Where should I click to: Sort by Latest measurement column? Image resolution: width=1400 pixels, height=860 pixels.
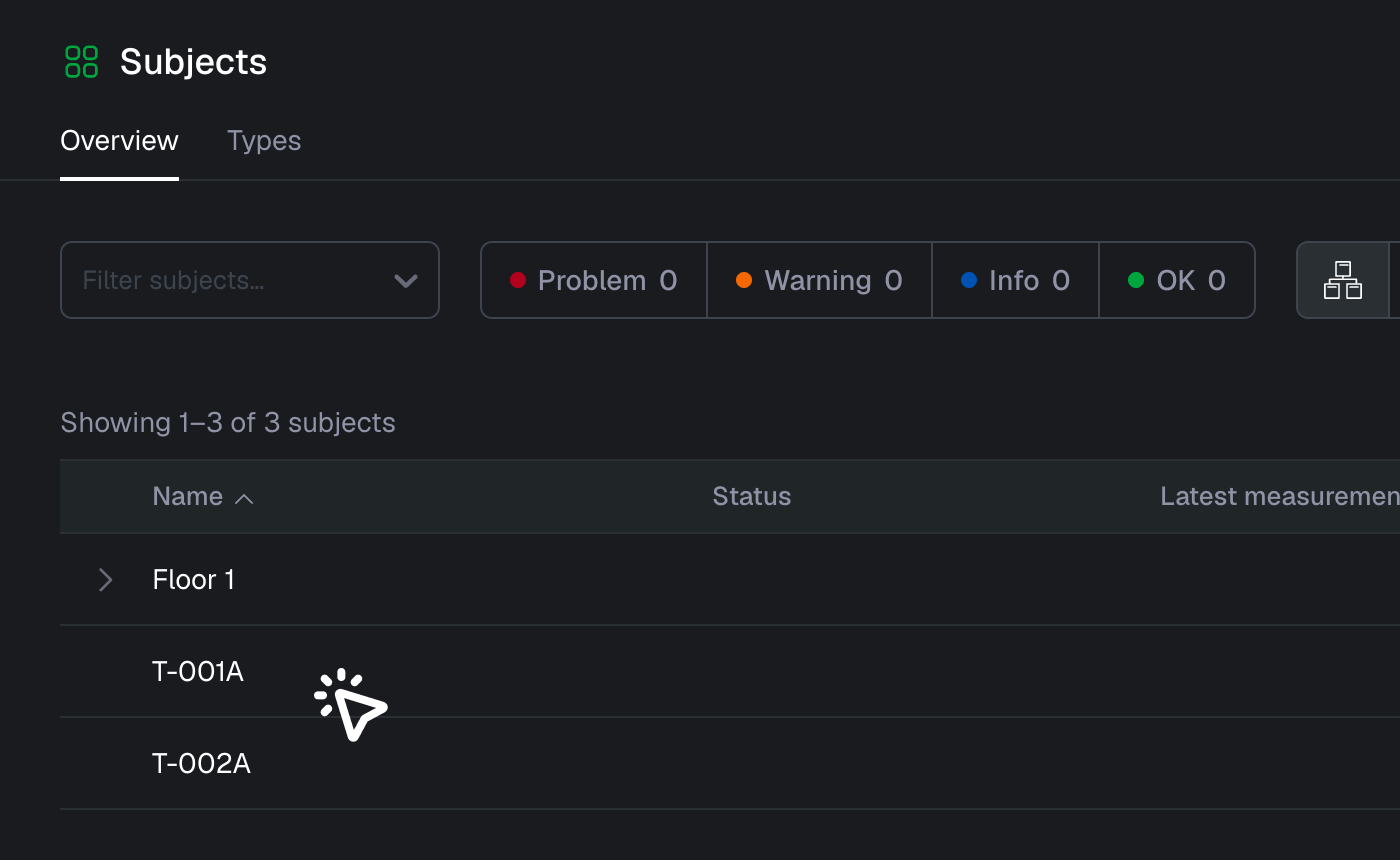[x=1280, y=497]
